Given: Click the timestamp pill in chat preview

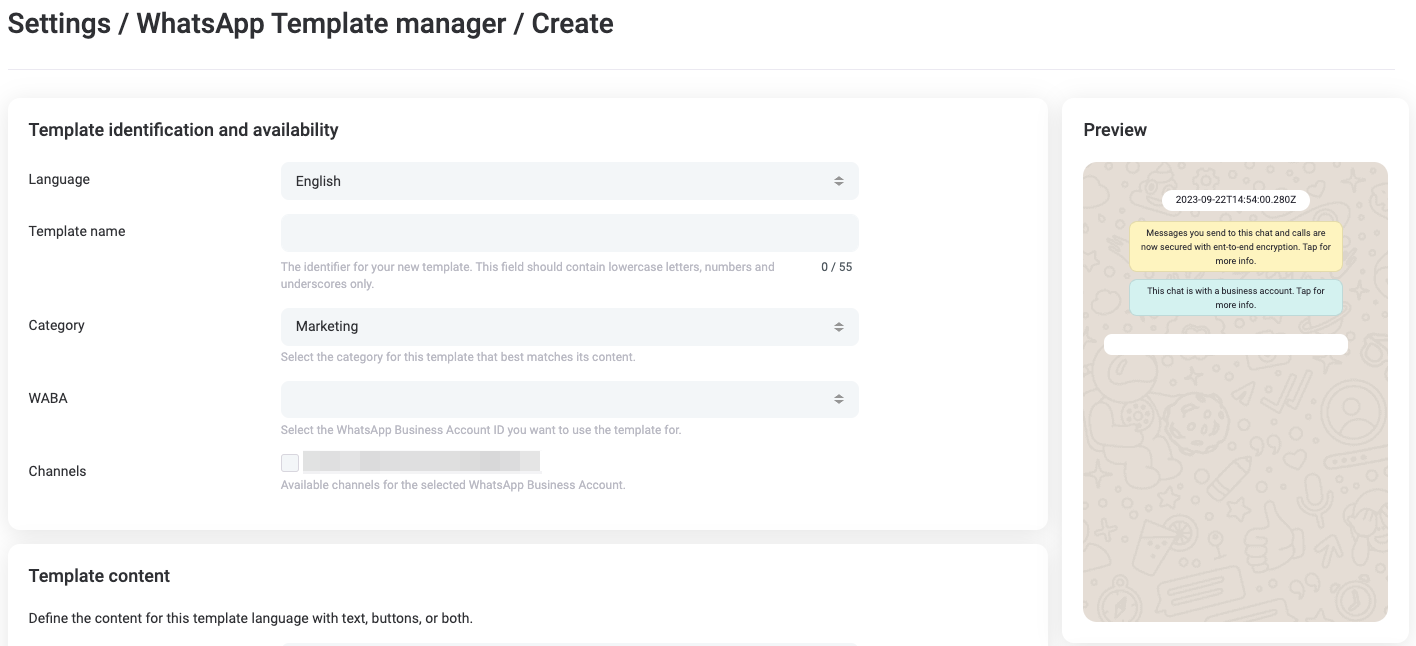Looking at the screenshot, I should [1235, 200].
